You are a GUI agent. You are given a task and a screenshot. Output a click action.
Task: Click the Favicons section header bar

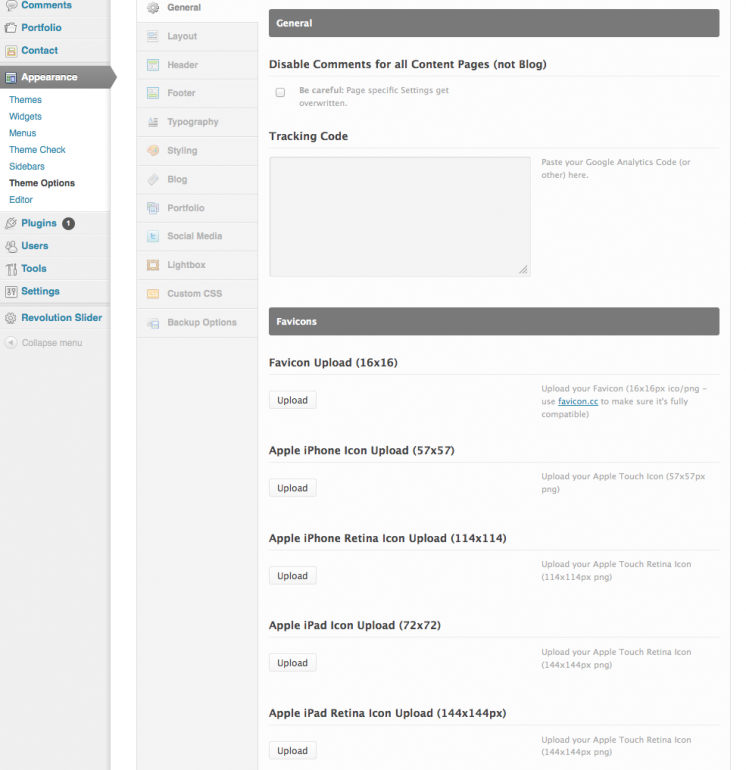coord(494,322)
